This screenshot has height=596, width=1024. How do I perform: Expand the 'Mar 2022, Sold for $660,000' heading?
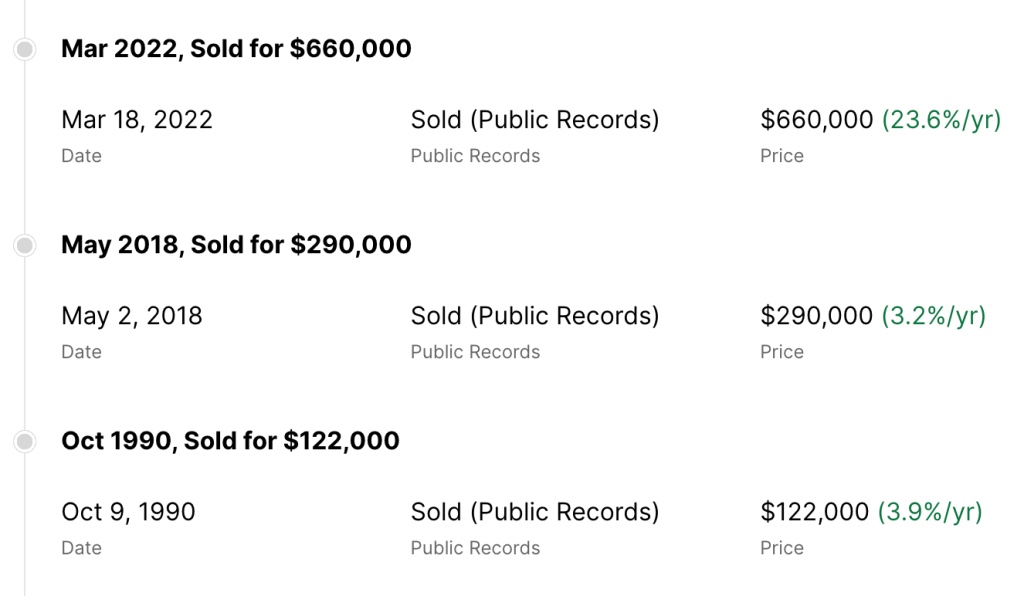click(x=236, y=49)
